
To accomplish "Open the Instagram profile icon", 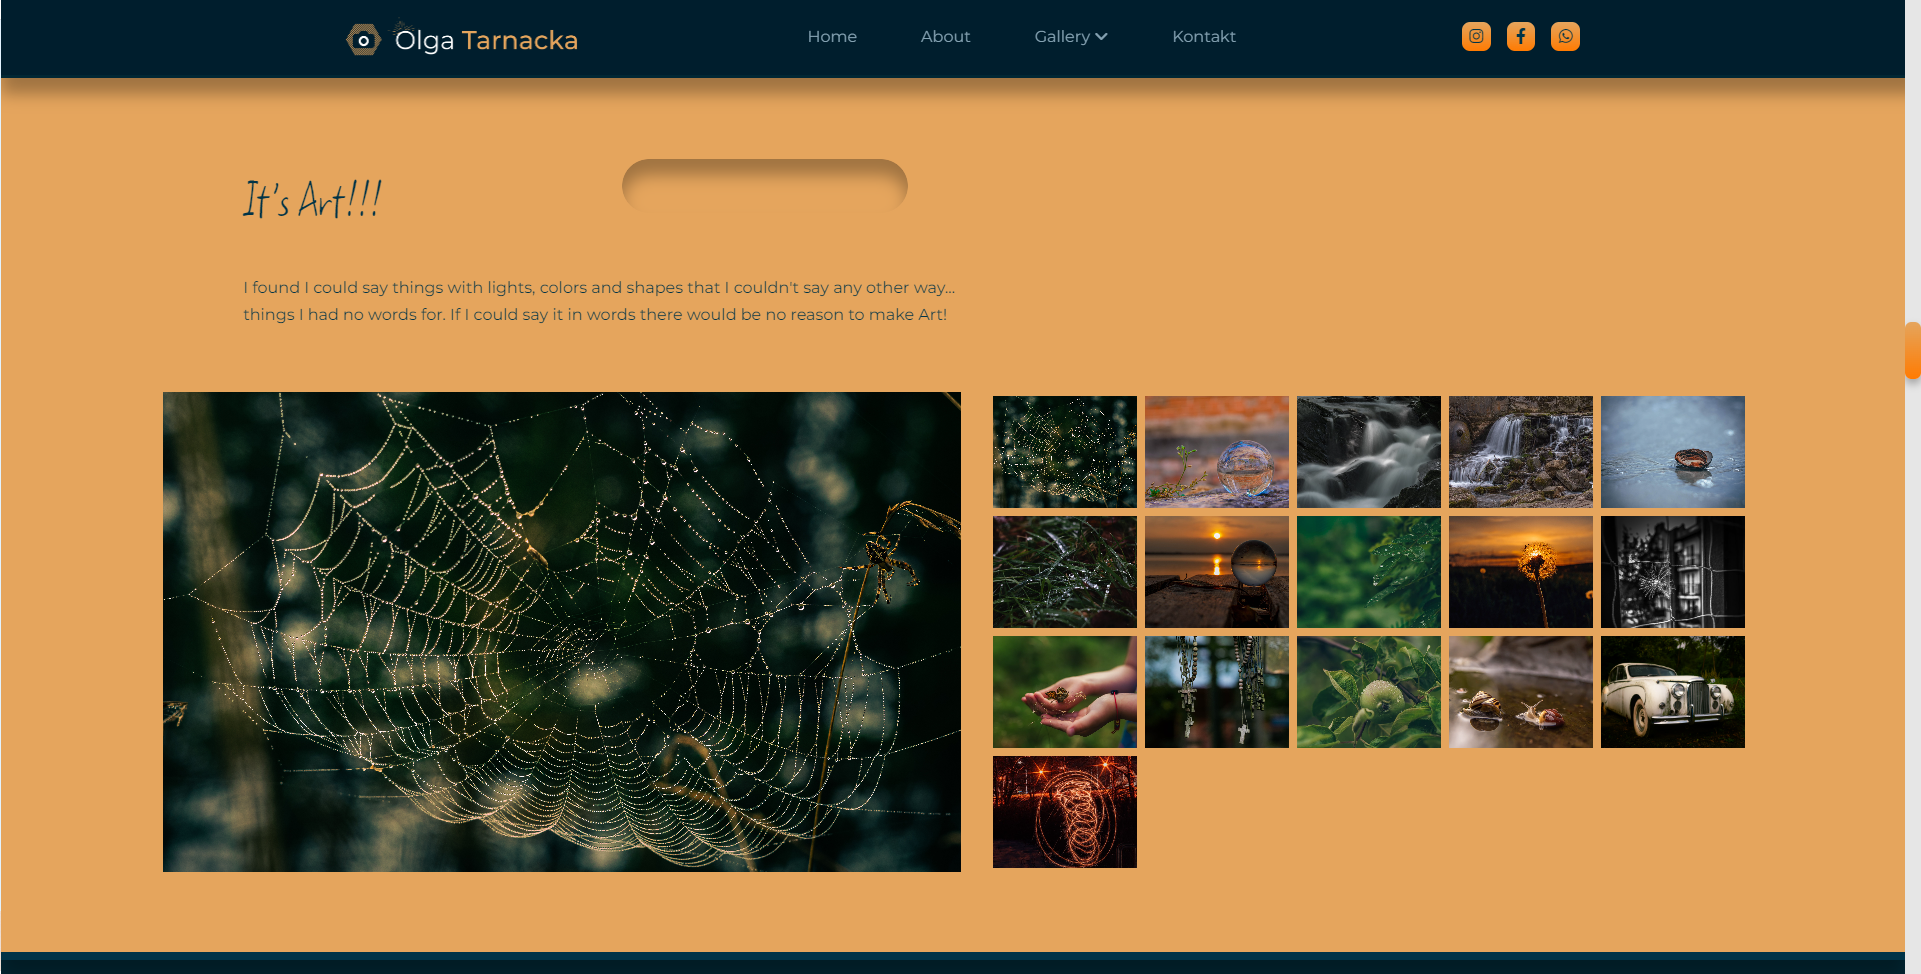I will click(x=1476, y=36).
